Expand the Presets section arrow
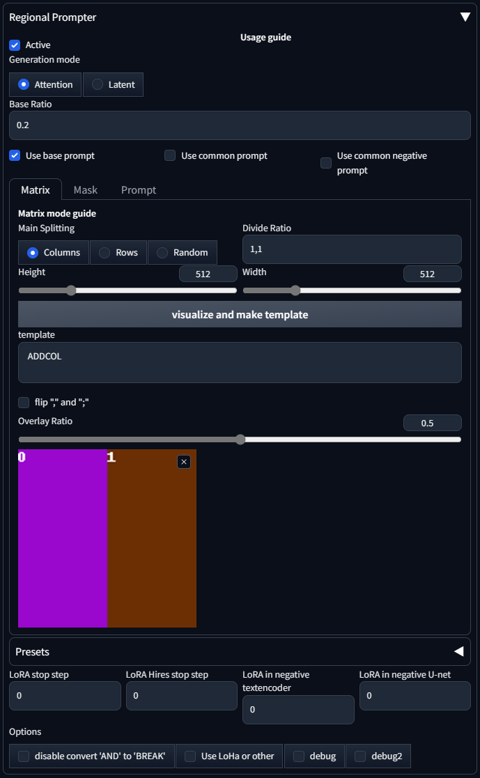The width and height of the screenshot is (480, 778). (x=459, y=651)
